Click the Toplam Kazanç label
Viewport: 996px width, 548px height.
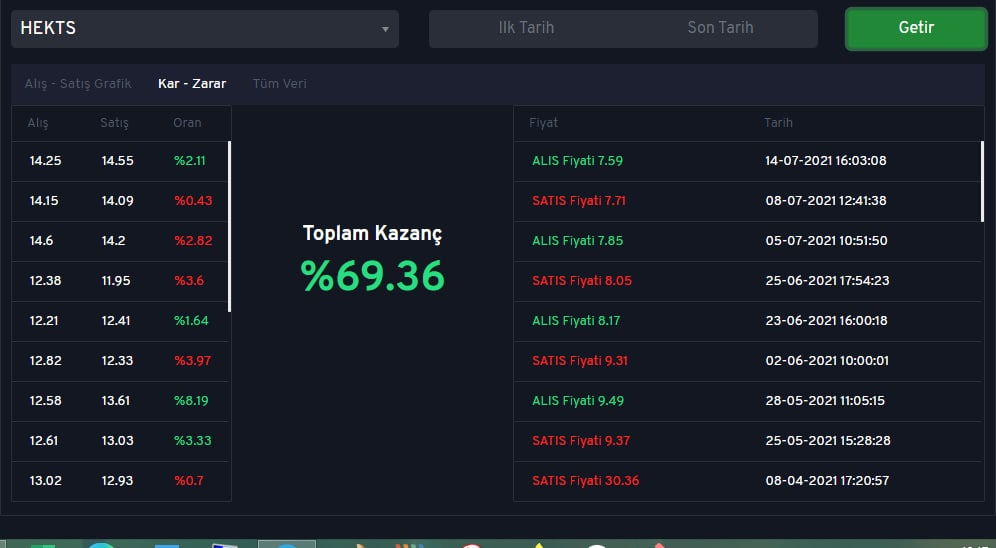pyautogui.click(x=372, y=234)
